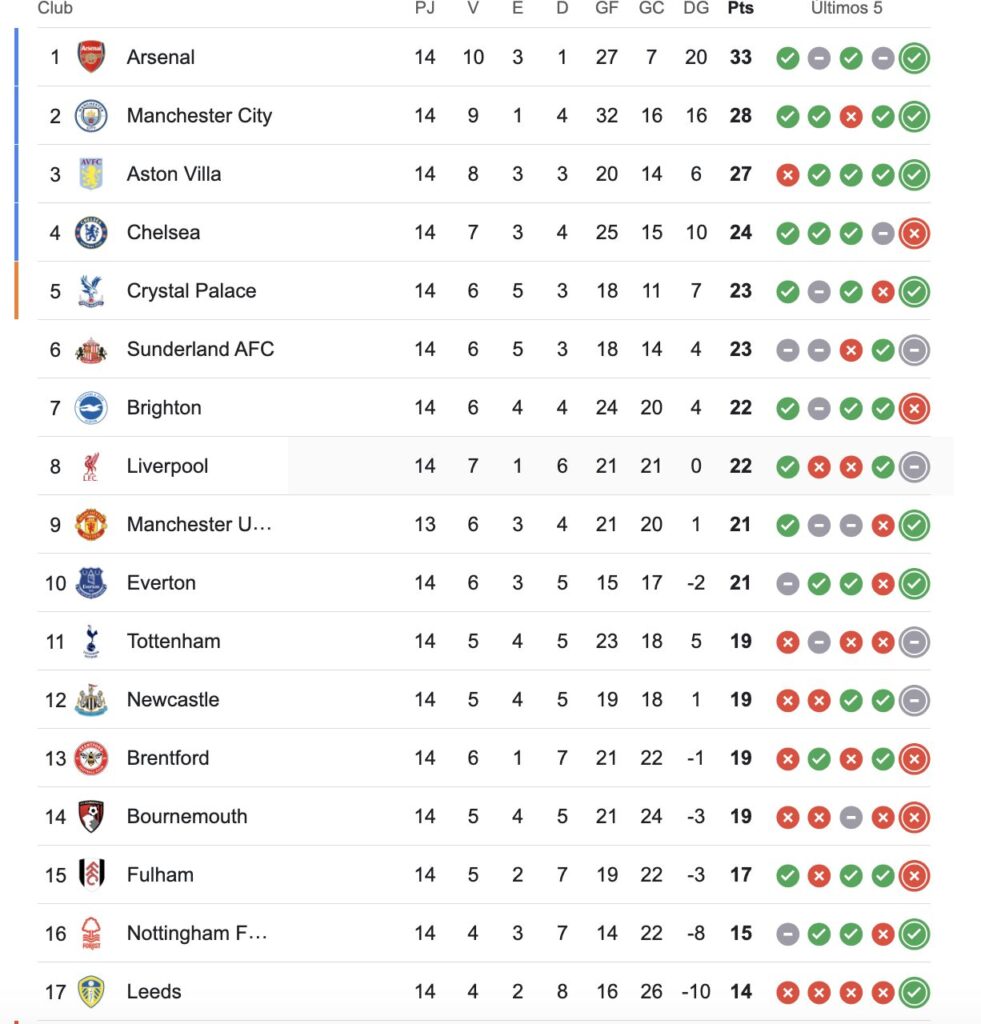The width and height of the screenshot is (981, 1024).
Task: Open the Newcastle team name link
Action: click(173, 700)
